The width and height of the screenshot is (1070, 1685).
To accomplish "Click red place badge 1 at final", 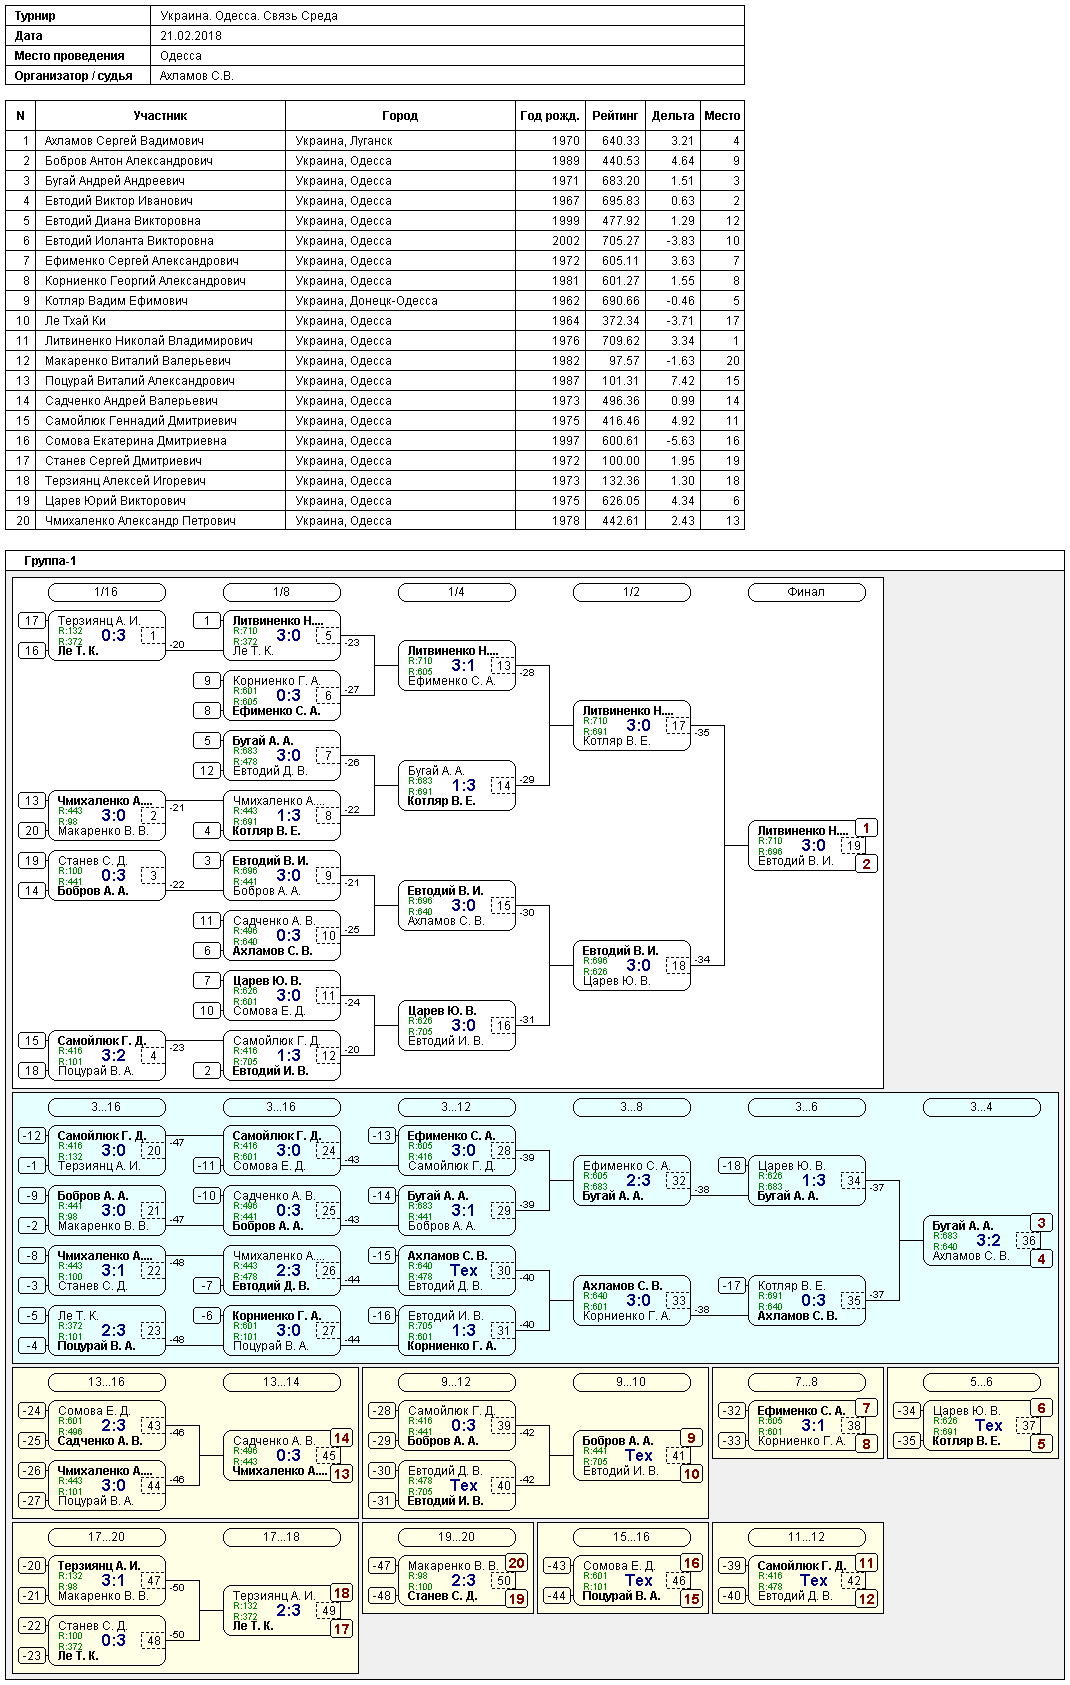I will click(x=867, y=828).
